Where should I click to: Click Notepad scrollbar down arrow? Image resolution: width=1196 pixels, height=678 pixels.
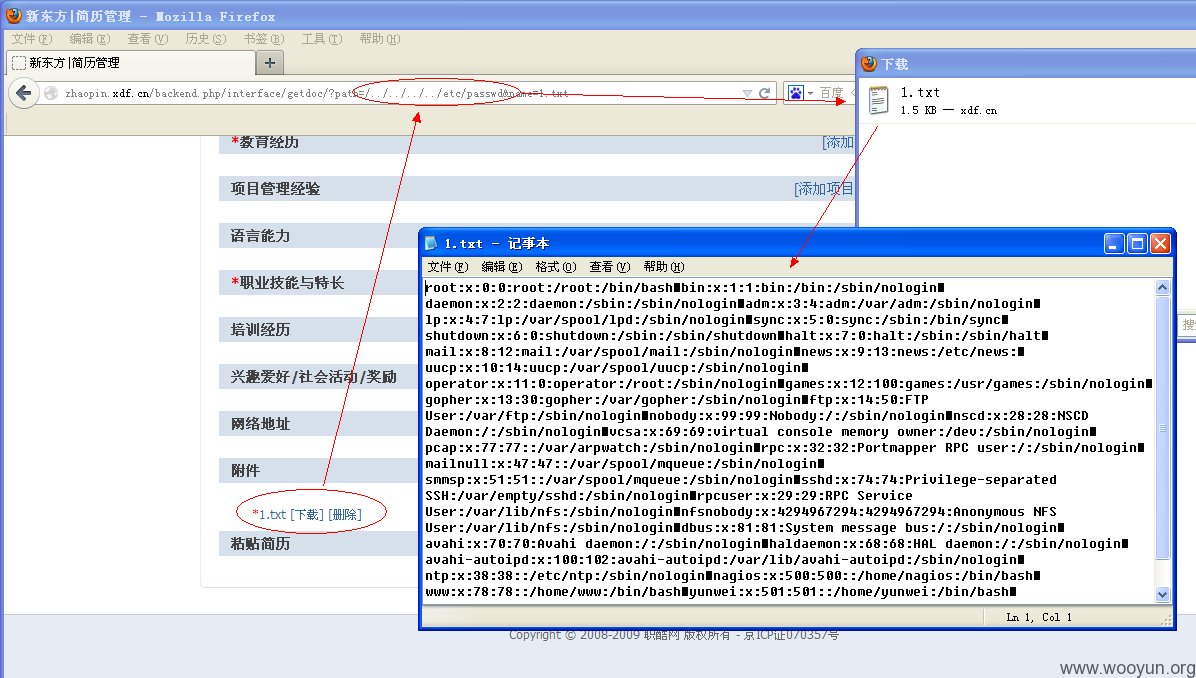pyautogui.click(x=1162, y=594)
